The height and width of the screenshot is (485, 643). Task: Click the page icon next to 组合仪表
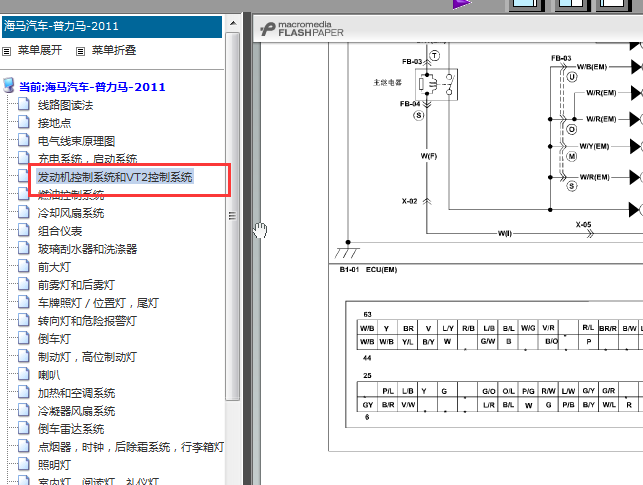point(24,230)
